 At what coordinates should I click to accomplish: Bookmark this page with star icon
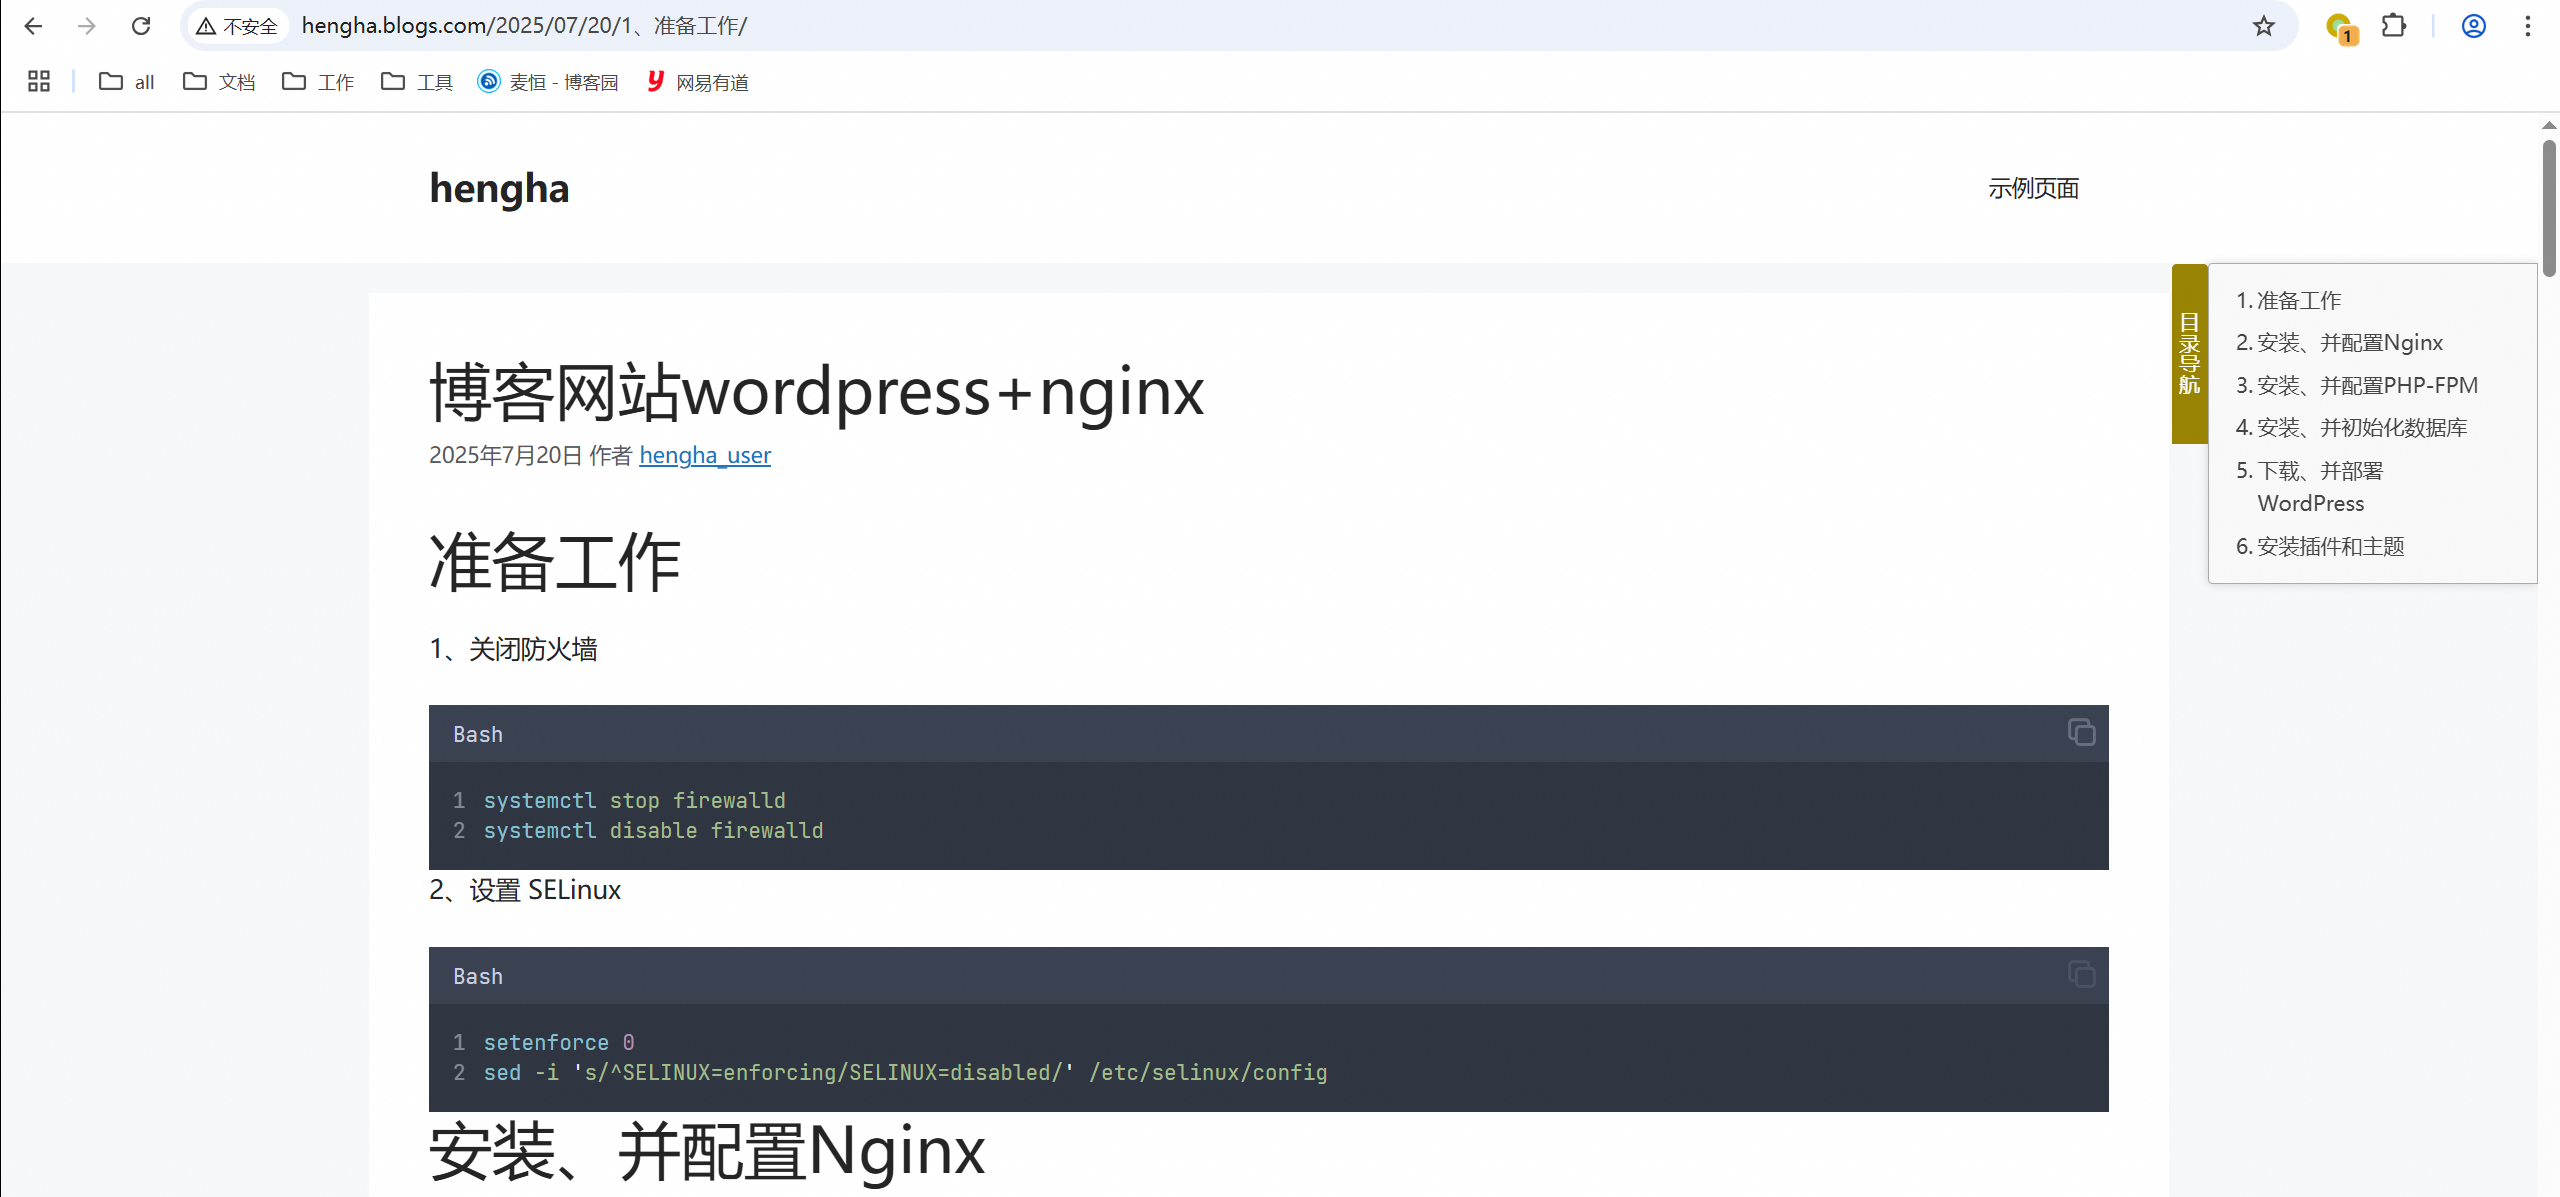point(2264,26)
